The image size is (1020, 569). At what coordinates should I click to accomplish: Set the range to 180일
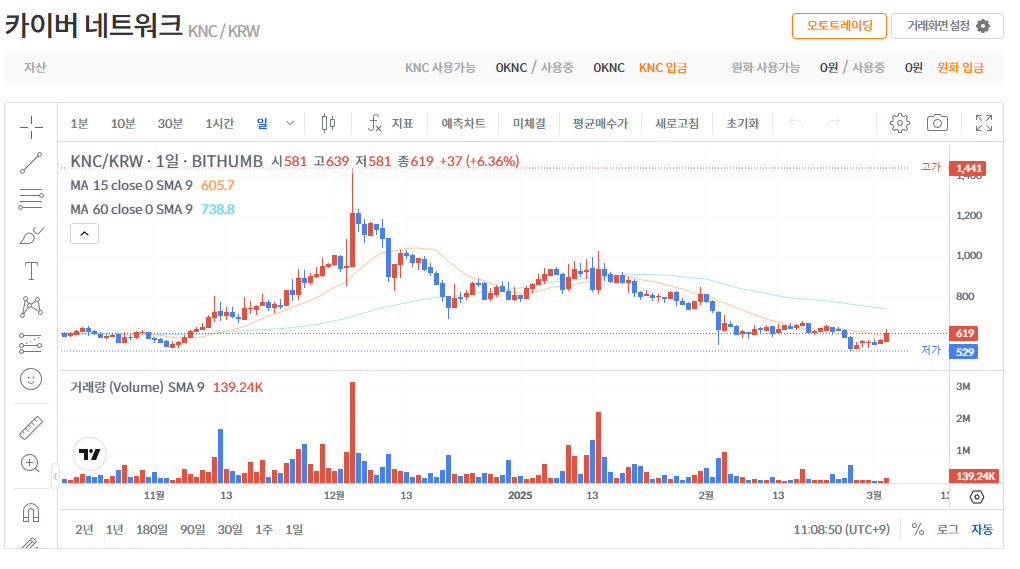point(152,529)
